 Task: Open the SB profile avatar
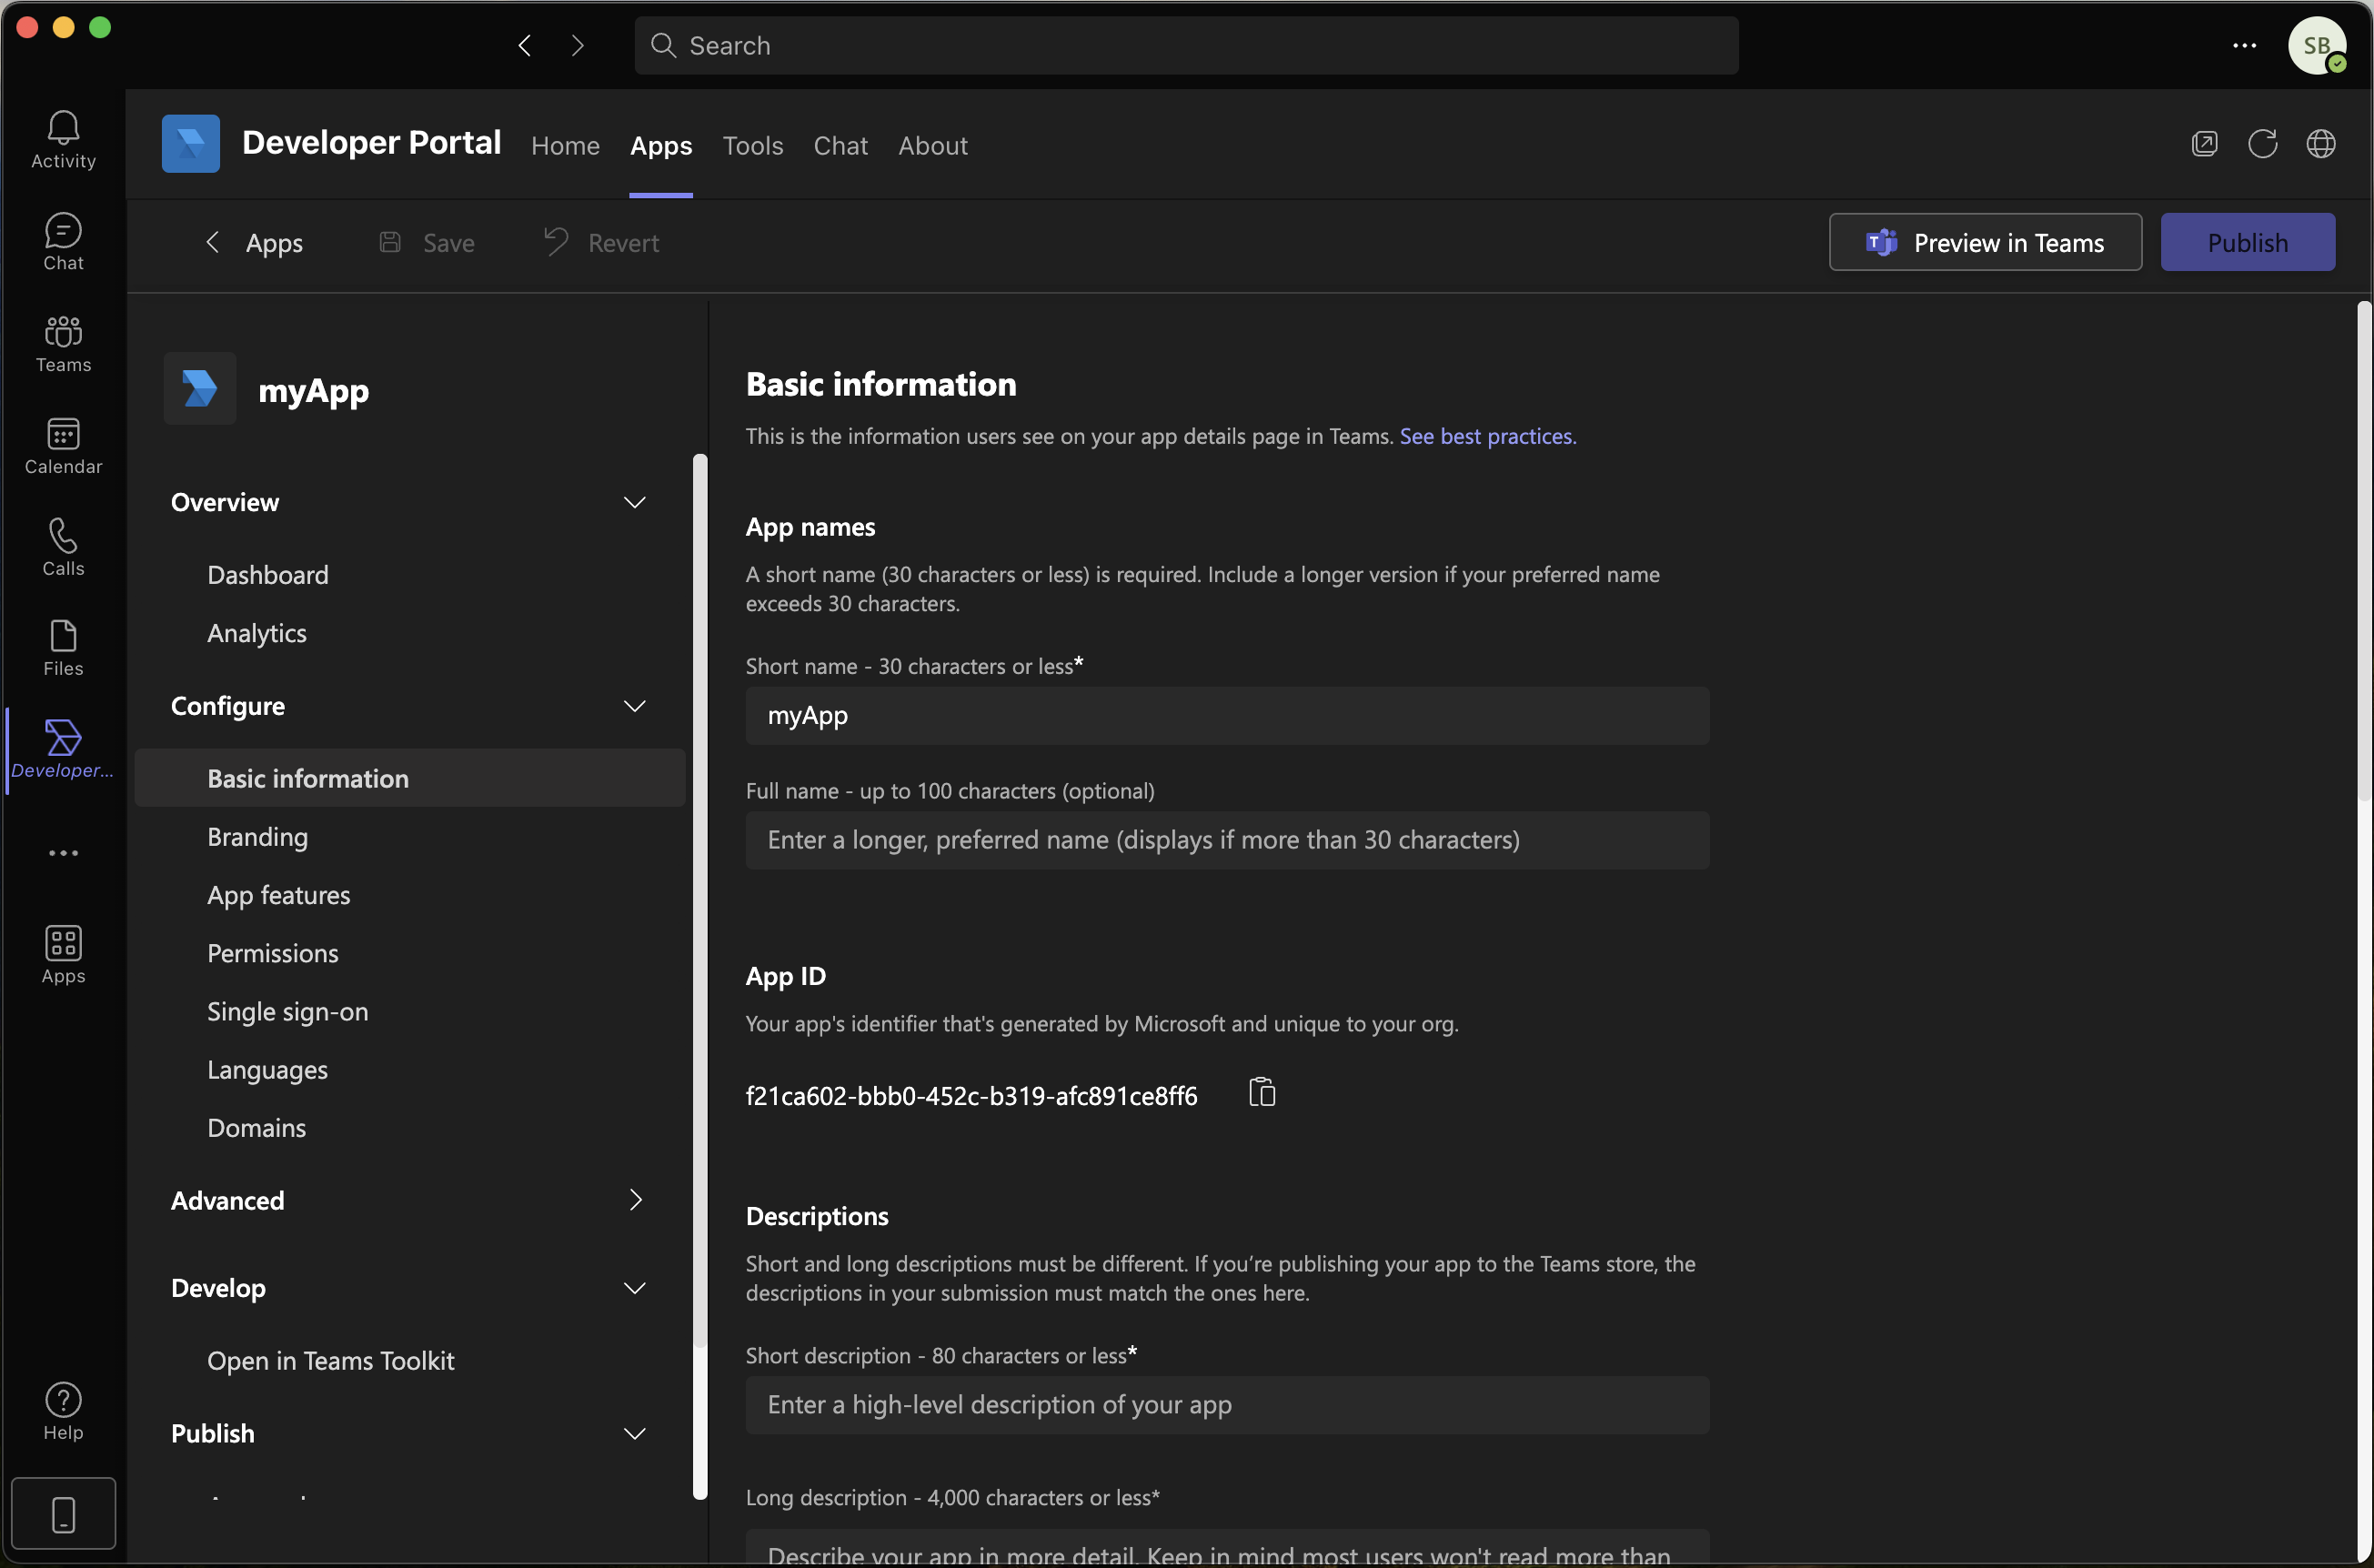tap(2317, 45)
